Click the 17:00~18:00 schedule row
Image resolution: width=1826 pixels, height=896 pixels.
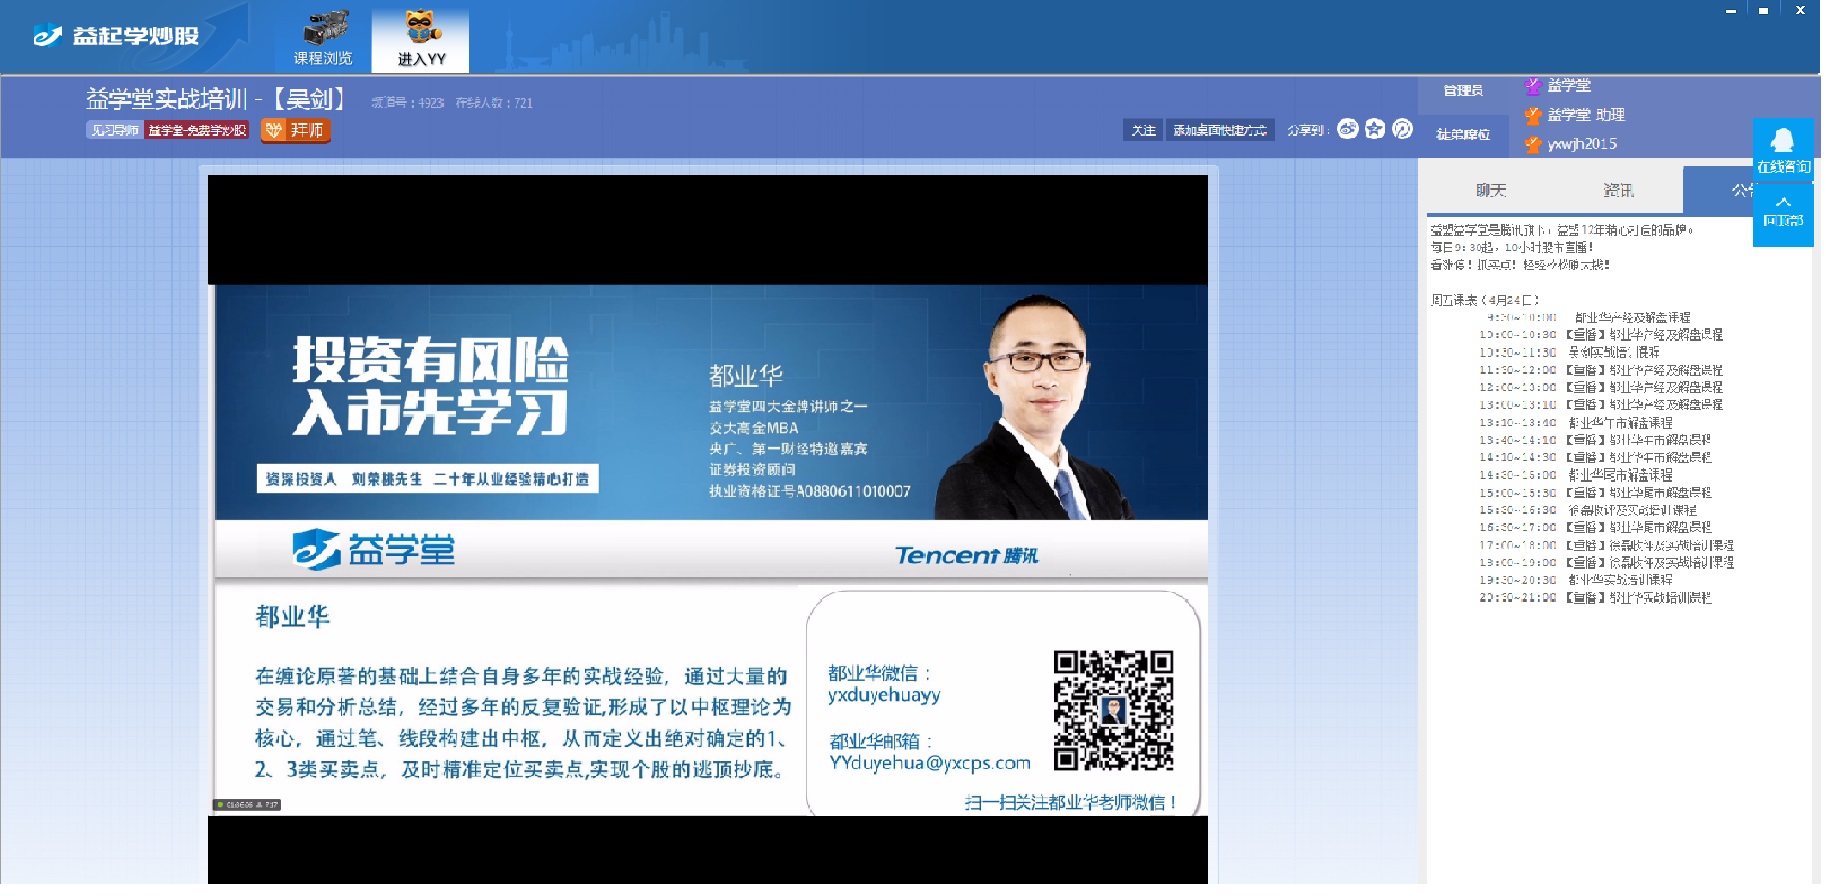click(1606, 545)
